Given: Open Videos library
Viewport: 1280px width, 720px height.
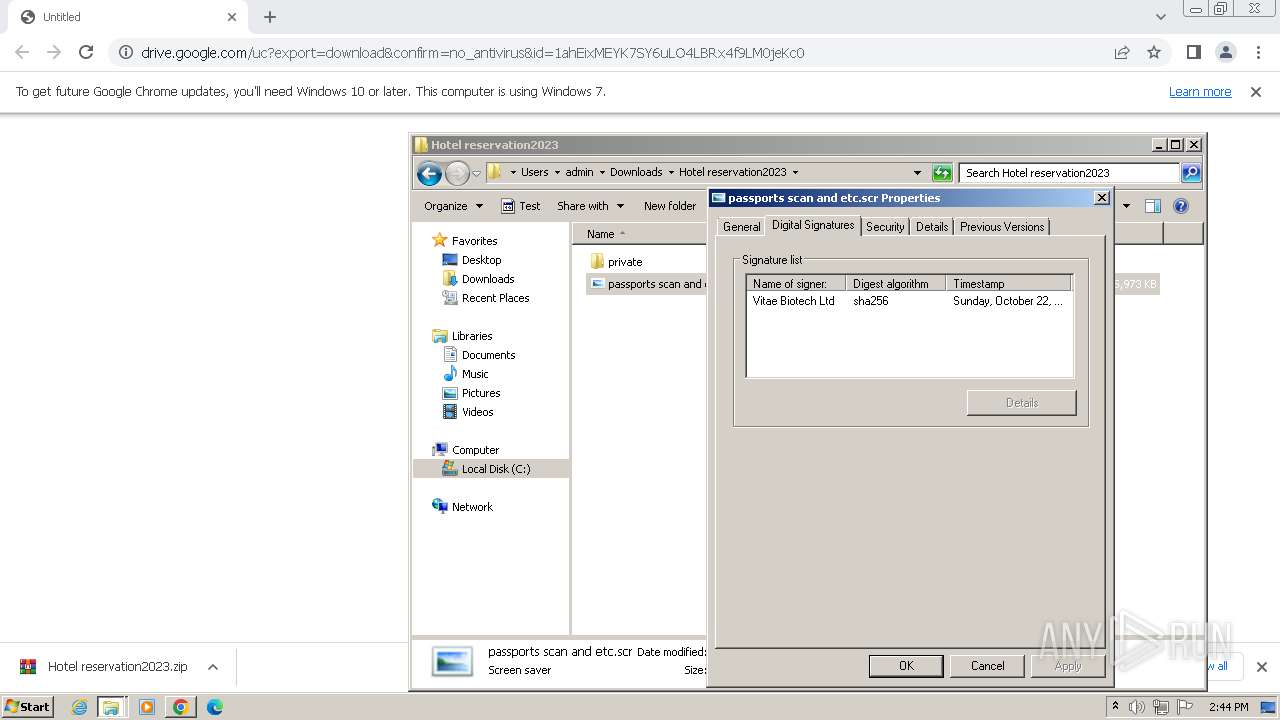Looking at the screenshot, I should point(477,412).
